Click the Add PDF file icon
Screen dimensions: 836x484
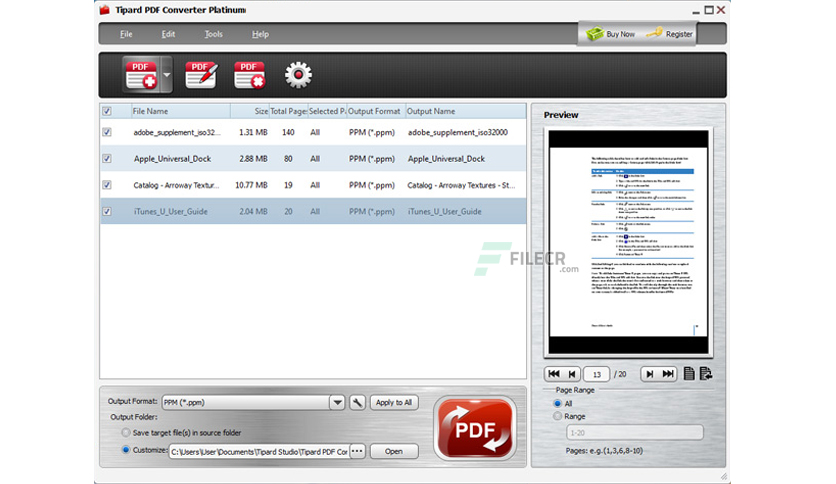click(141, 75)
